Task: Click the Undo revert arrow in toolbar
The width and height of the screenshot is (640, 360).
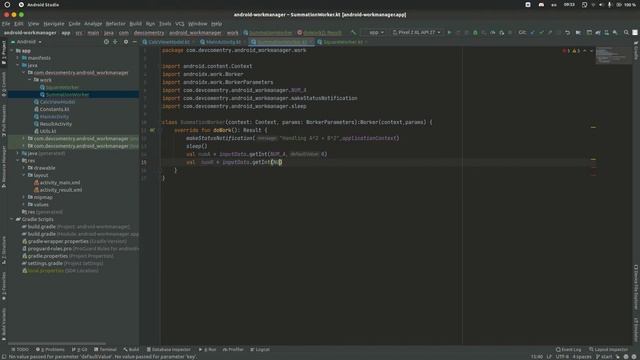Action: coord(567,32)
